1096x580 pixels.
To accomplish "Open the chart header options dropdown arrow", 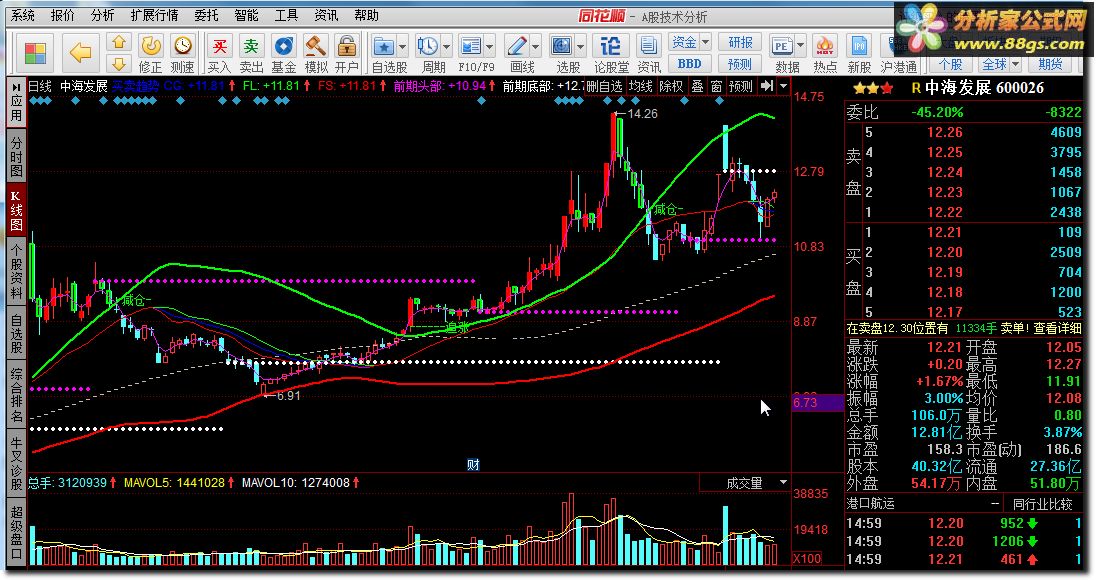I will (784, 85).
